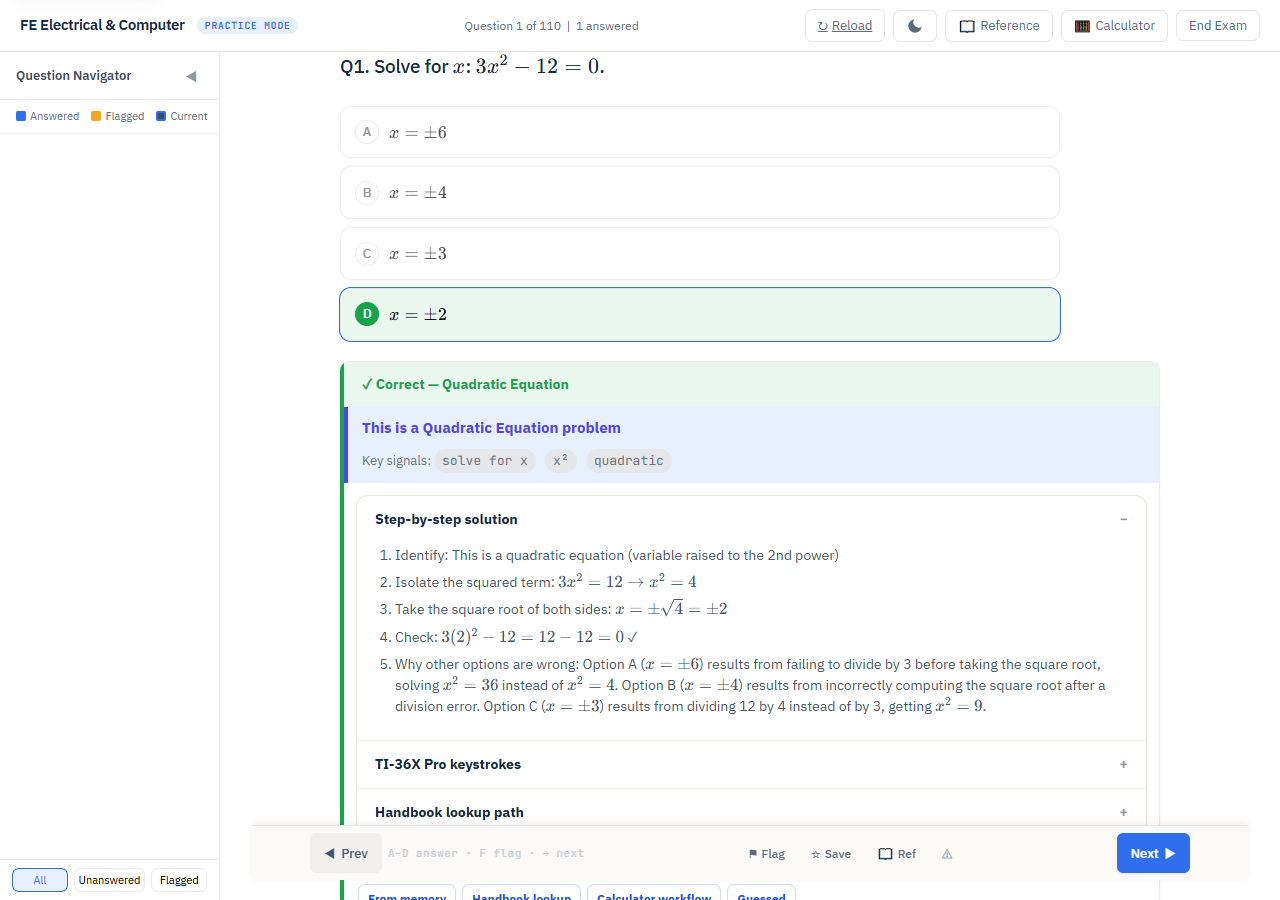Show only Flagged questions filter
Screen dimensions: 1280x900
click(179, 880)
